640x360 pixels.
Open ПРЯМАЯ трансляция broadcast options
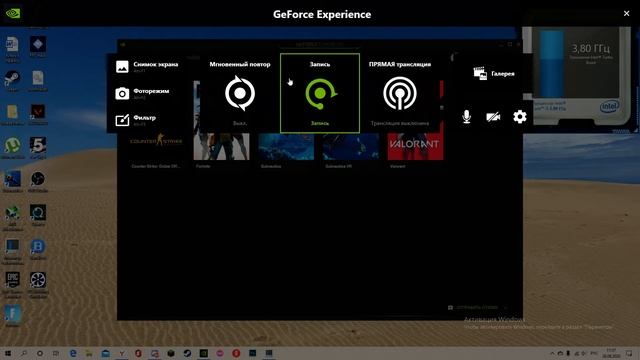[400, 93]
